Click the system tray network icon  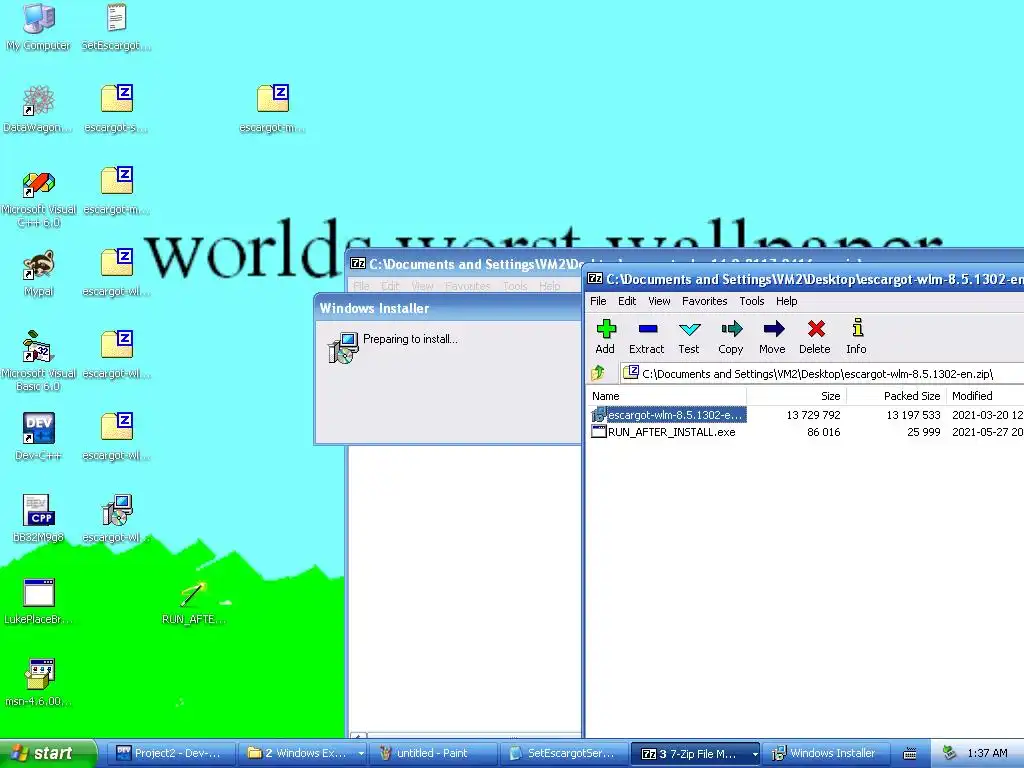point(950,753)
